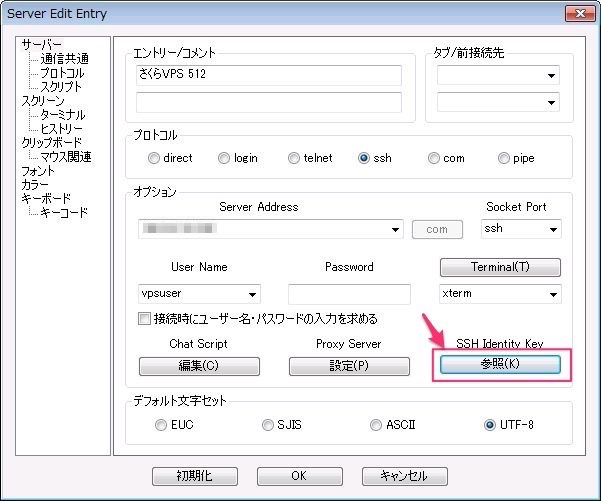
Task: Select UTF-8 as default character set
Action: [490, 425]
